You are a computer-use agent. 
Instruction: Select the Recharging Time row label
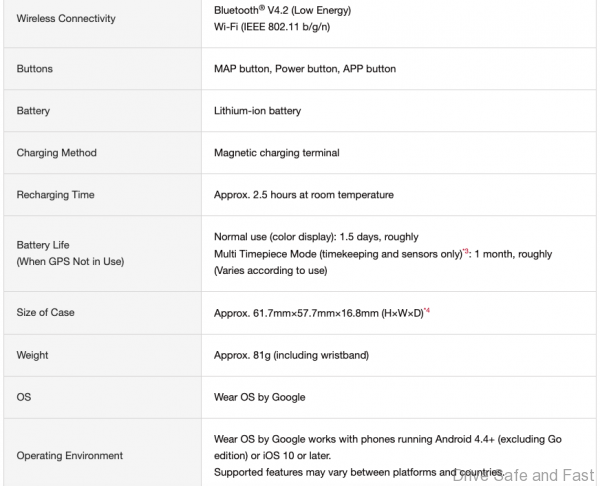pyautogui.click(x=55, y=195)
